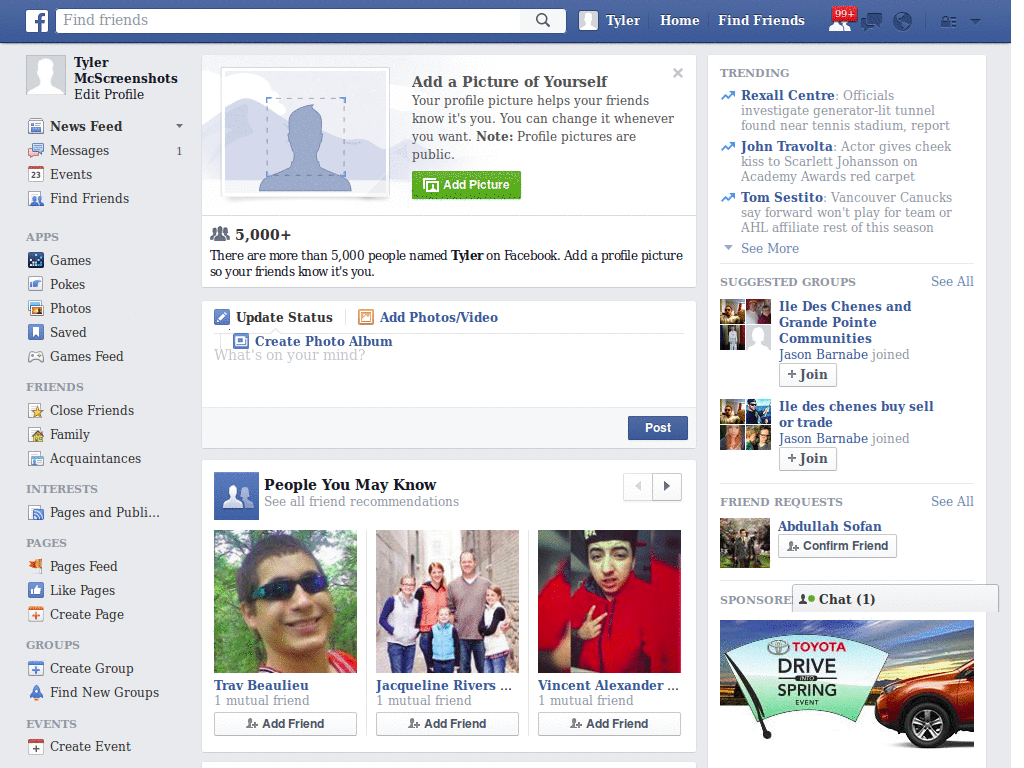Click the Games Feed controller icon

pyautogui.click(x=36, y=357)
